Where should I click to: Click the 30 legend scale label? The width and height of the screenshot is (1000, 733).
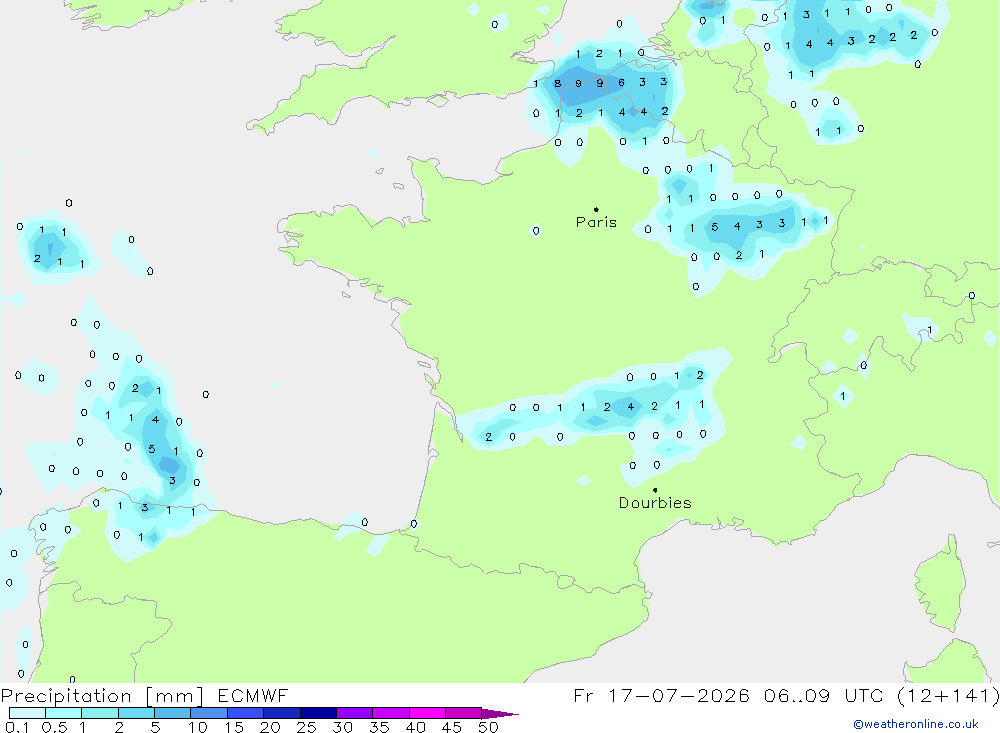tap(342, 727)
